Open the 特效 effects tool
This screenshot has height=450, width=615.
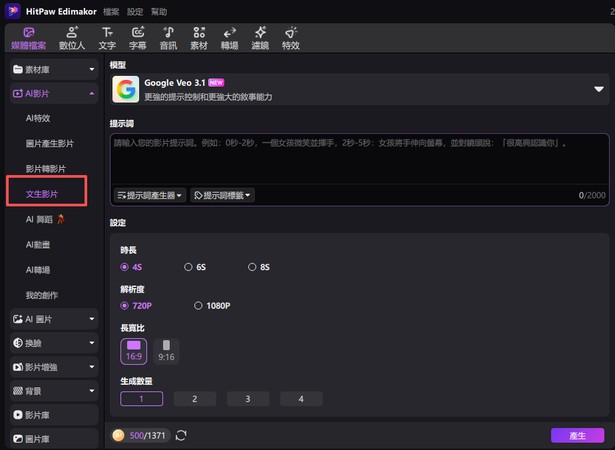291,38
